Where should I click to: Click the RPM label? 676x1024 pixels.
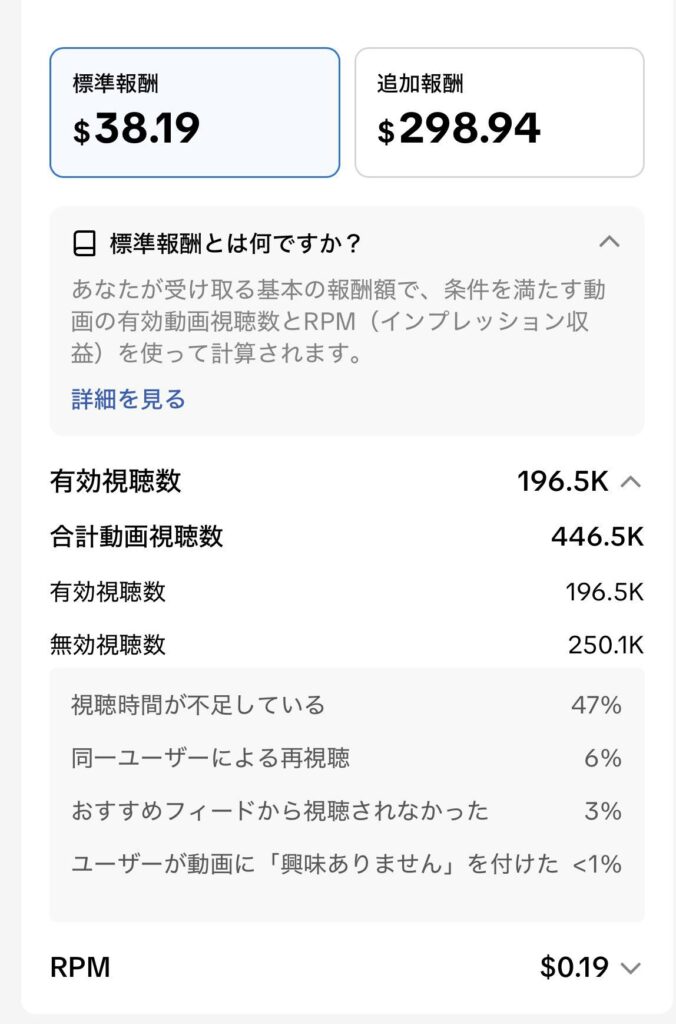(80, 967)
